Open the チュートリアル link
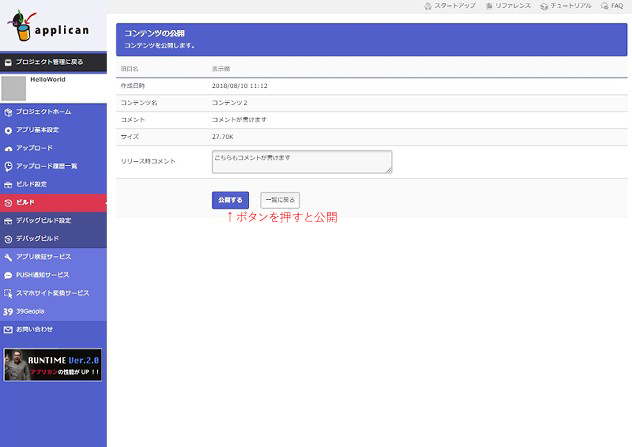 click(566, 6)
